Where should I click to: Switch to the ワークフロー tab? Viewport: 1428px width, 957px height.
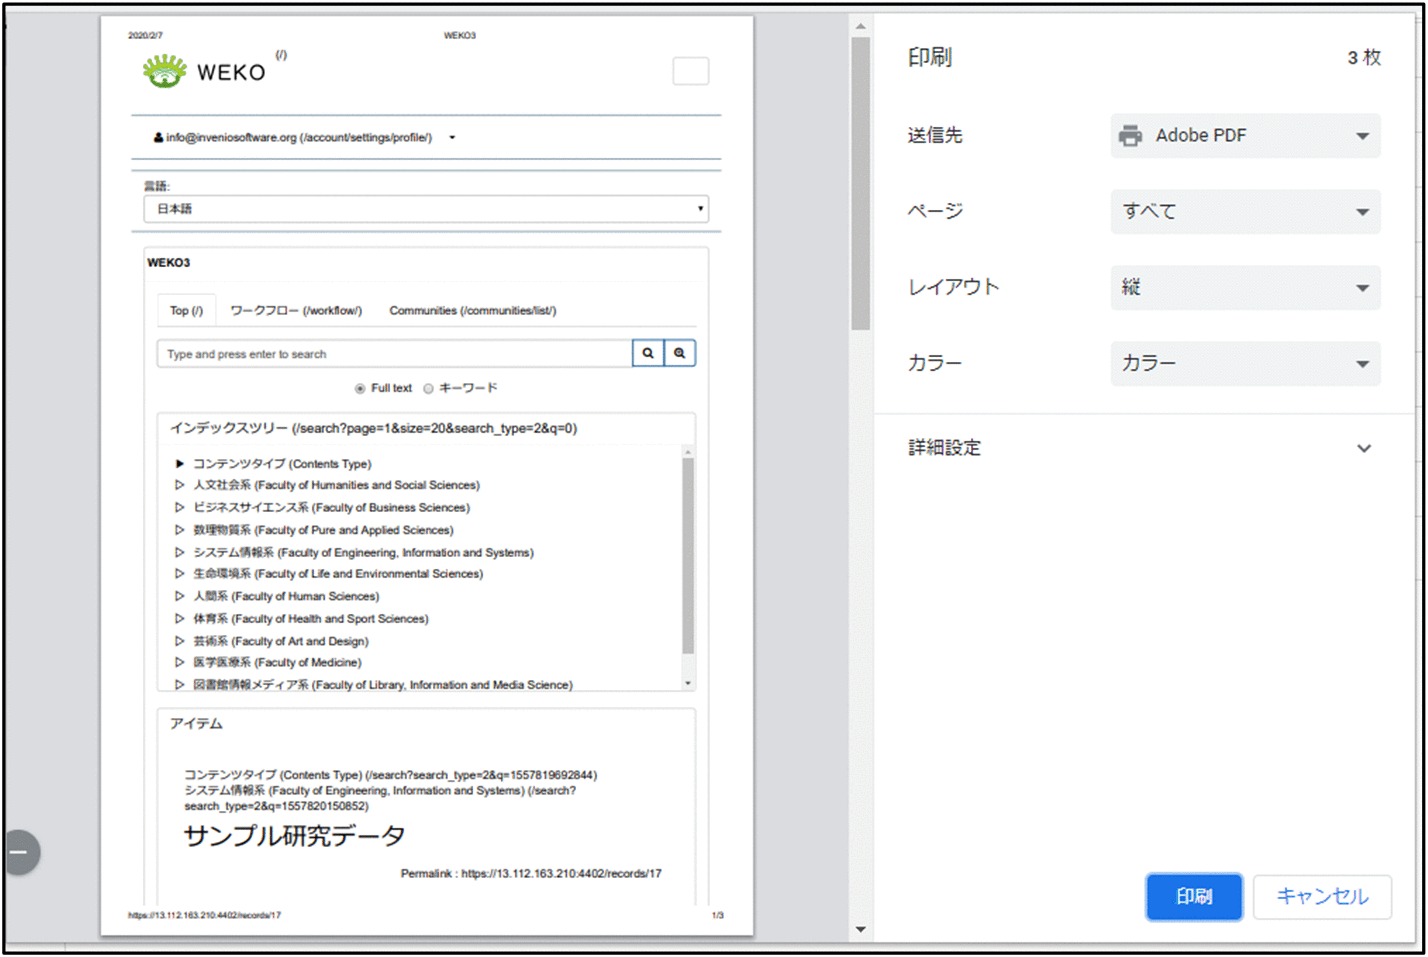pos(296,311)
